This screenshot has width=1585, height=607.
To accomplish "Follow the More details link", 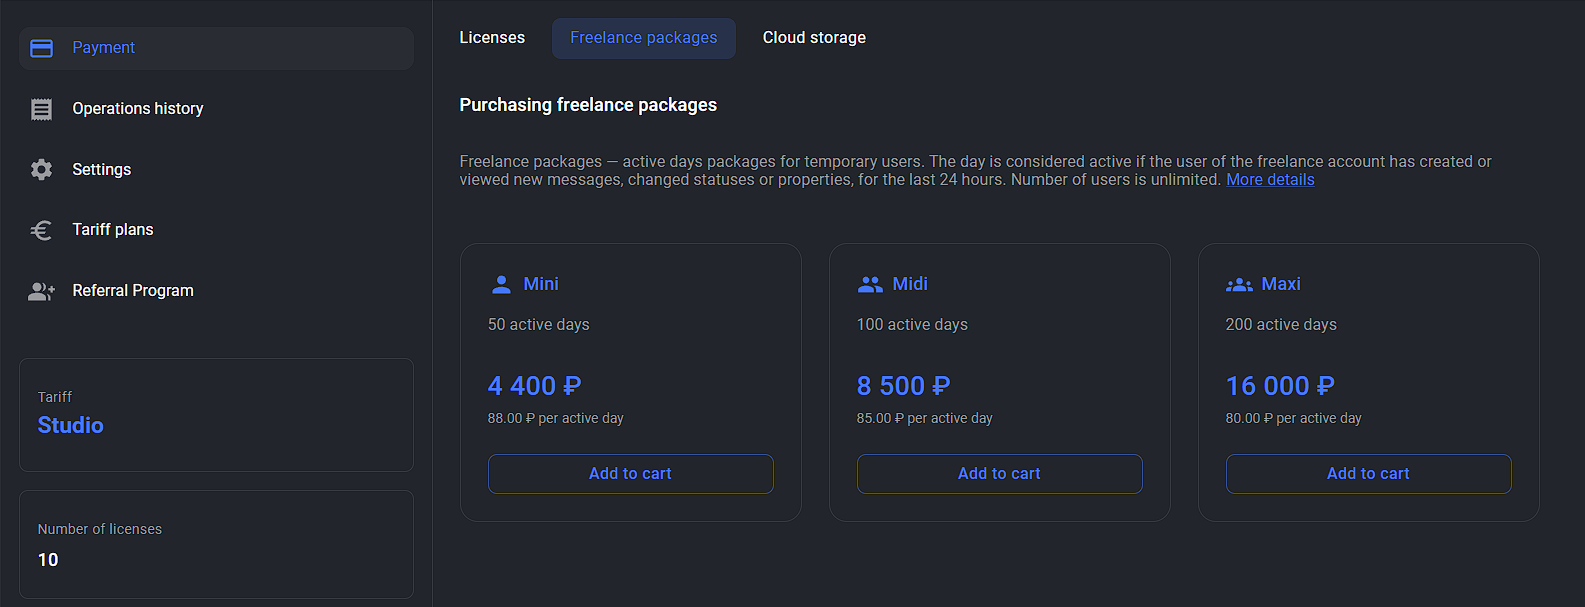I will tap(1270, 180).
